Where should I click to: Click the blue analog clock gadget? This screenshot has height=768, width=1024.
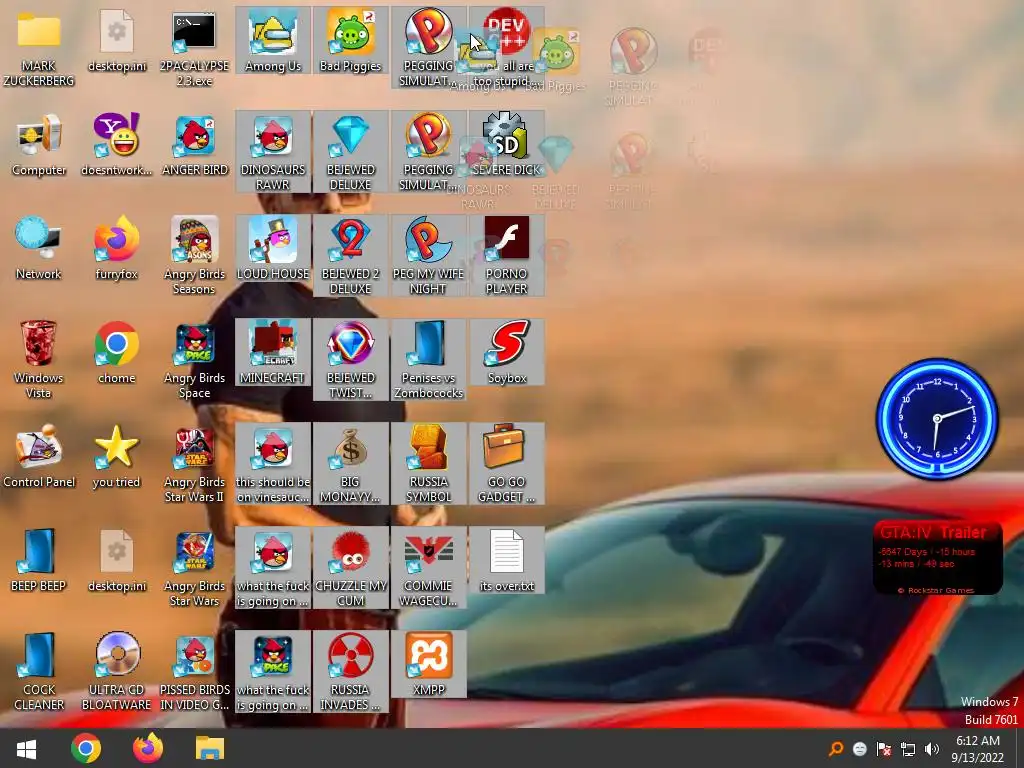pyautogui.click(x=937, y=418)
